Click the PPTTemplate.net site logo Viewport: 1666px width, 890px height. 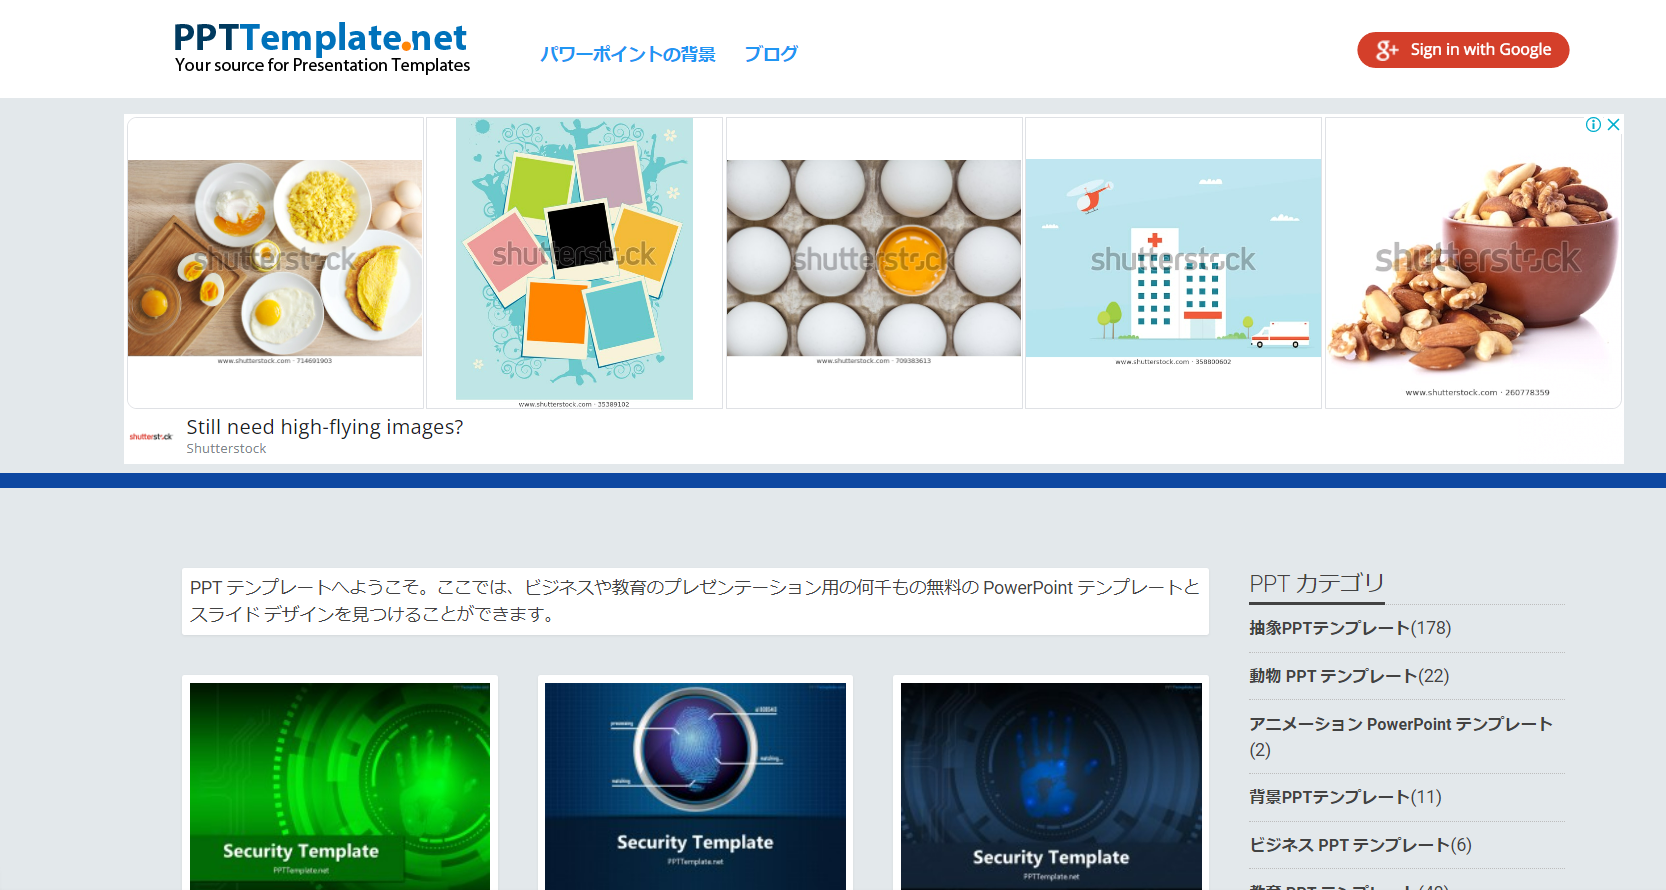[321, 48]
